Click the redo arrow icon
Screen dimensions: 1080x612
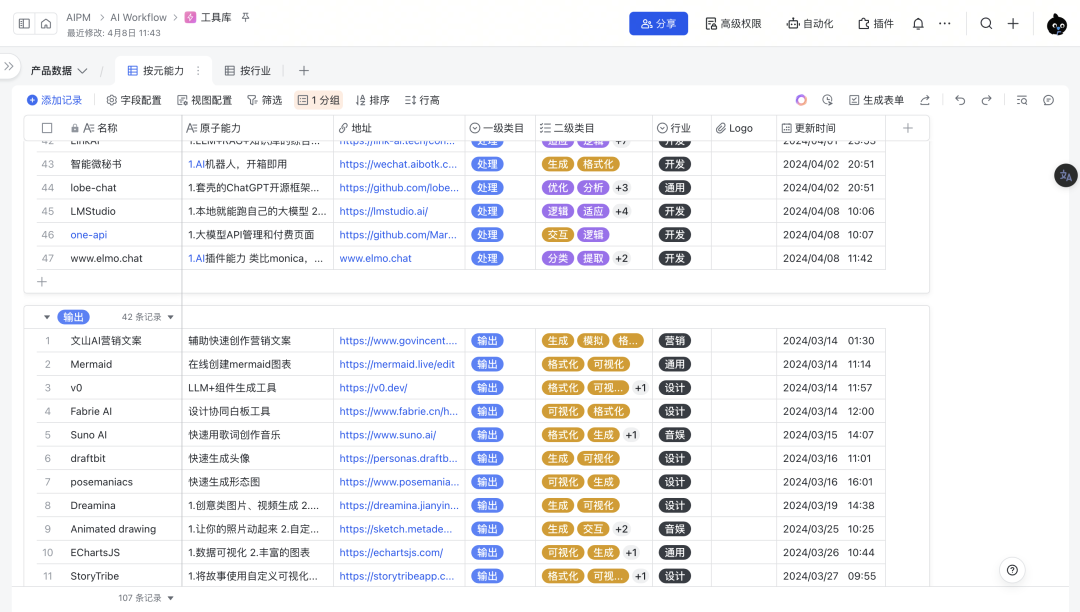(986, 100)
